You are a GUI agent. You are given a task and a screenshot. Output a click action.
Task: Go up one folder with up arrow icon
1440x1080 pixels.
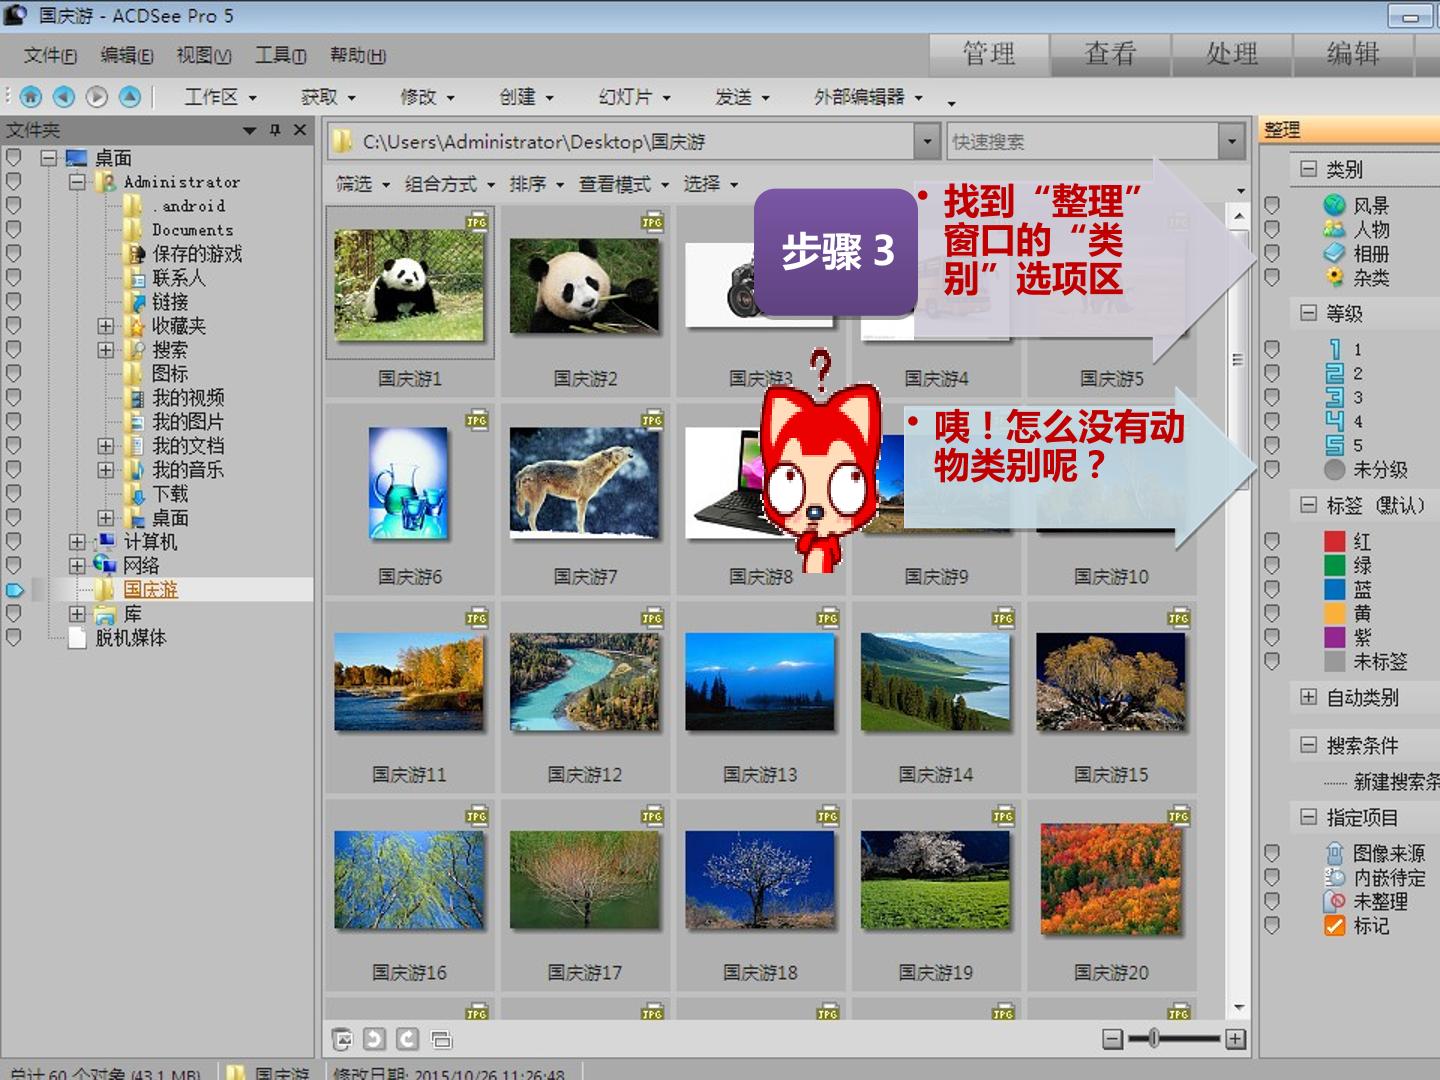pos(130,96)
